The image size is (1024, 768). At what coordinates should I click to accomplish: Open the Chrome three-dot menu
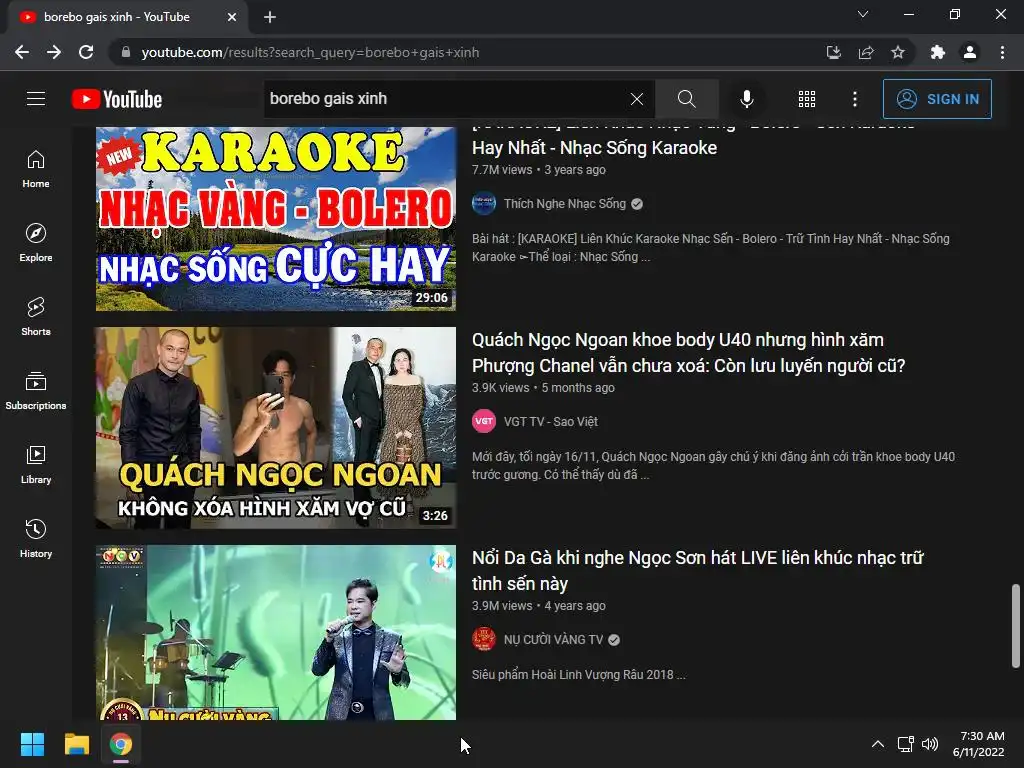pyautogui.click(x=1002, y=52)
